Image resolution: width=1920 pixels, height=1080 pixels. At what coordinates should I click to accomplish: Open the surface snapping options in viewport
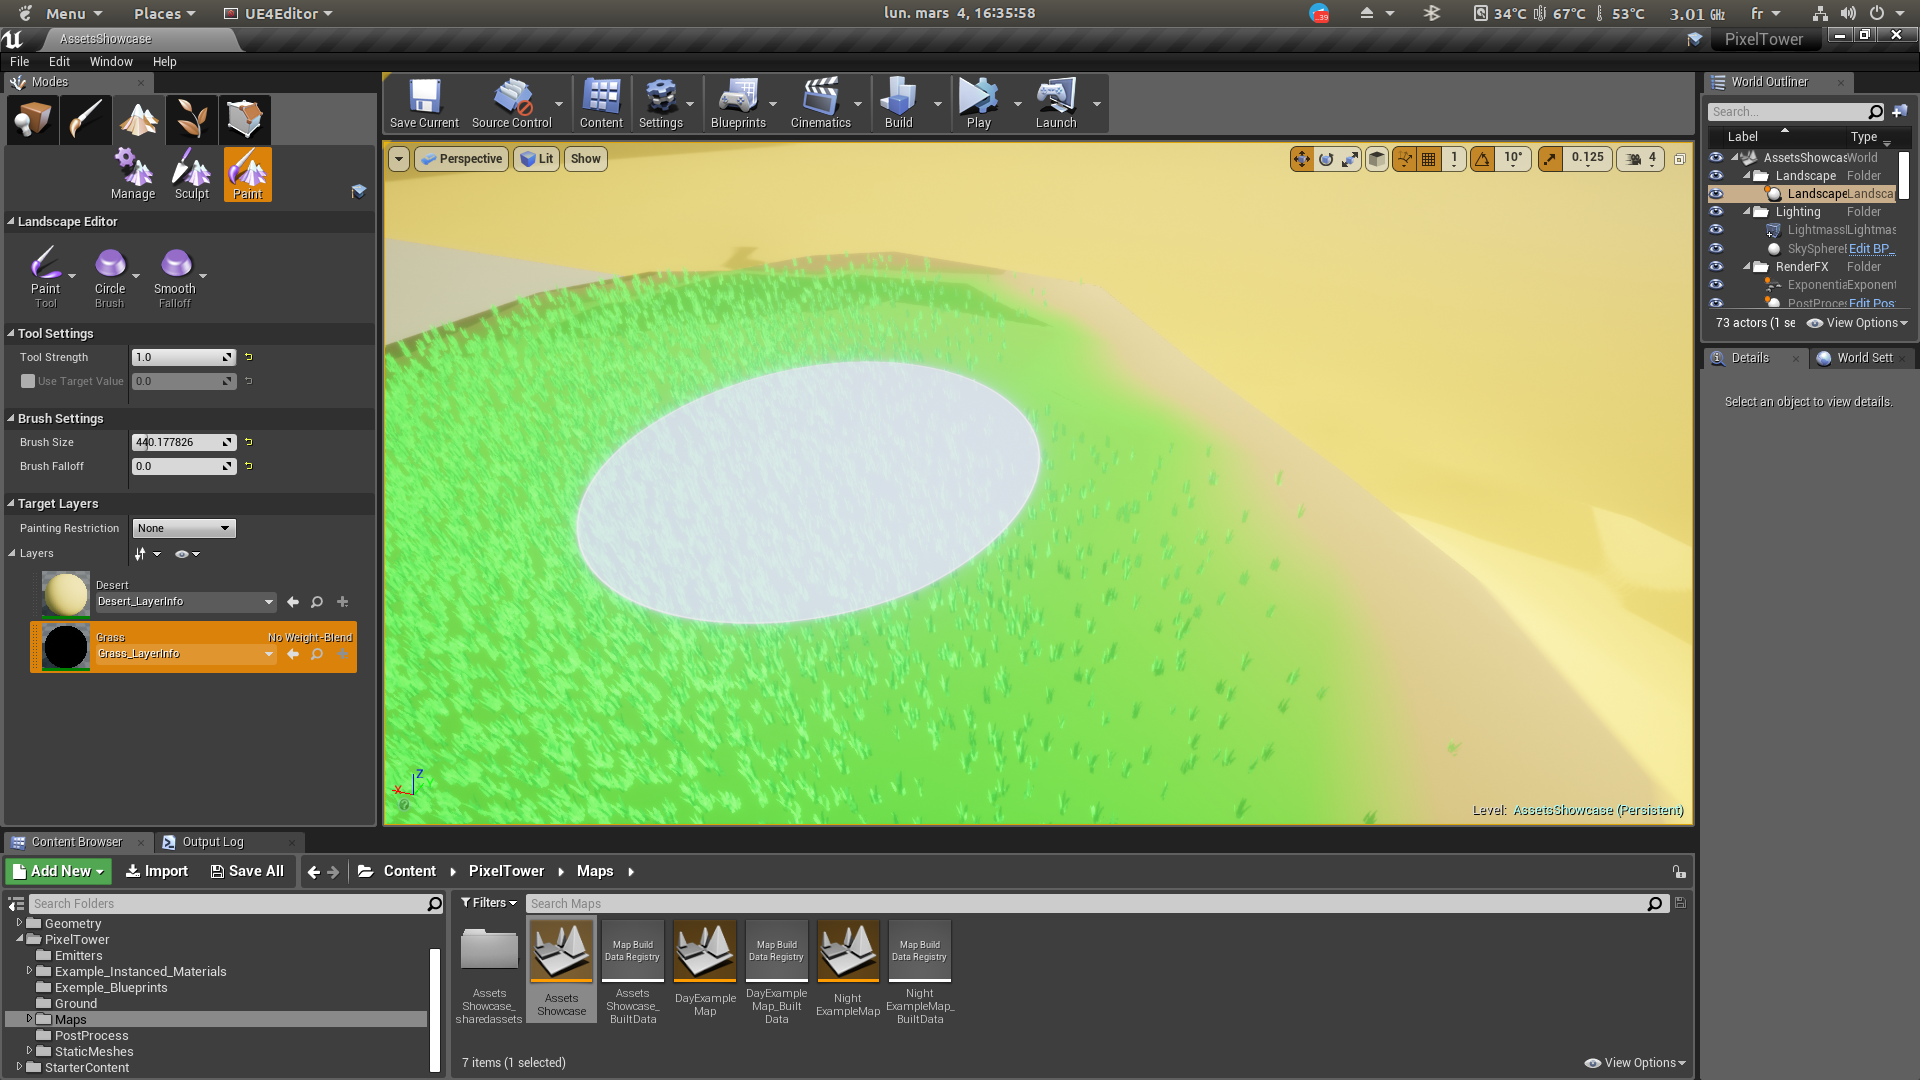[1405, 159]
